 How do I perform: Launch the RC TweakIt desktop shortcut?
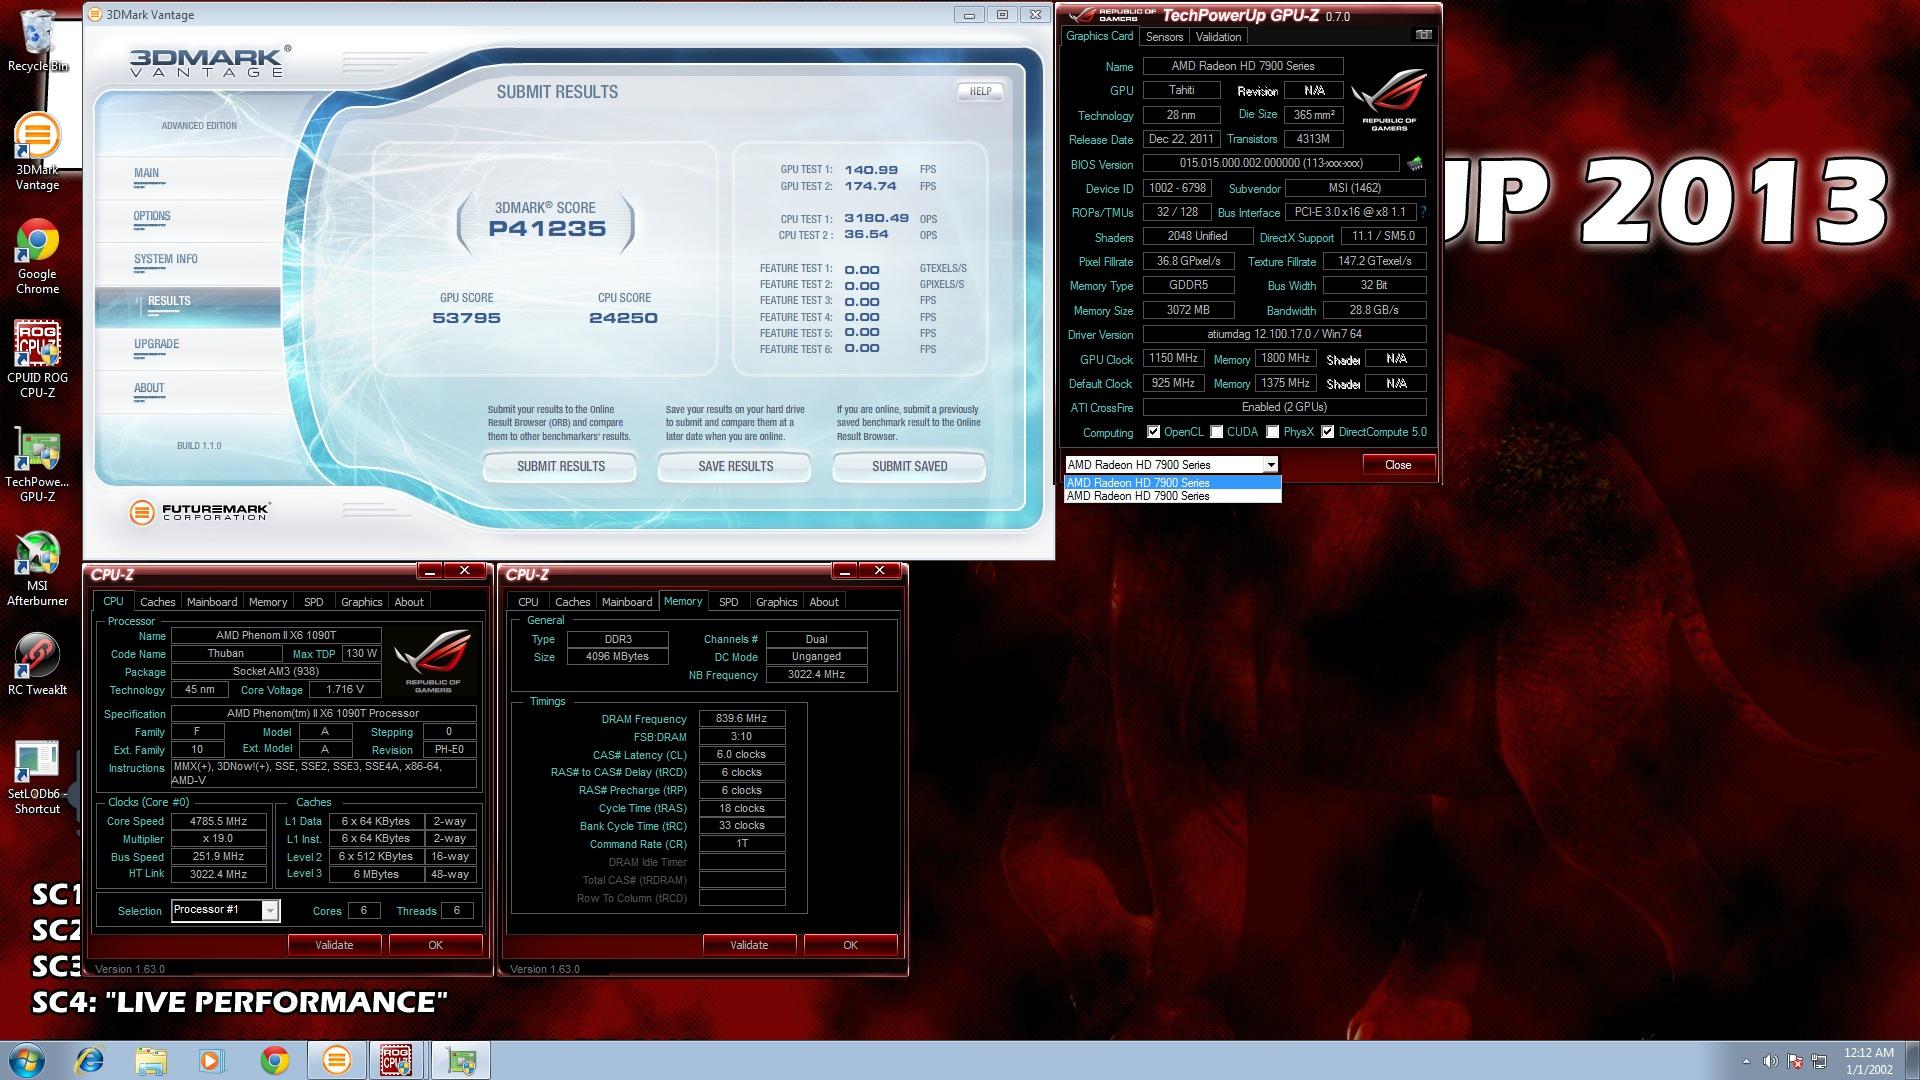(x=37, y=664)
